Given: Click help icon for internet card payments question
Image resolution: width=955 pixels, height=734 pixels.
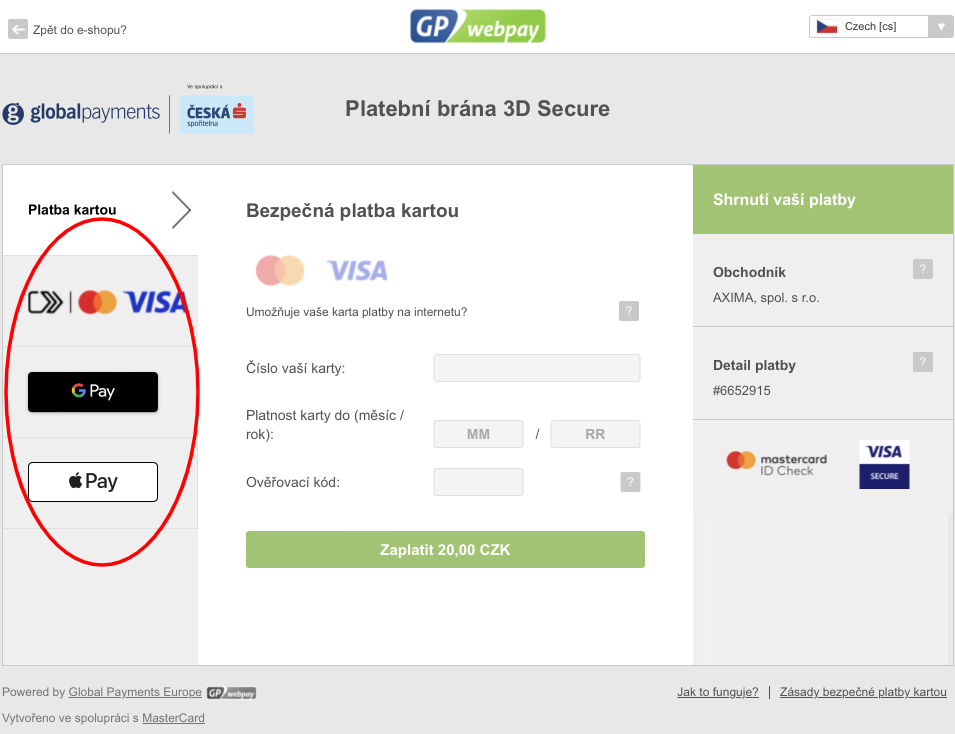Looking at the screenshot, I should (x=629, y=311).
